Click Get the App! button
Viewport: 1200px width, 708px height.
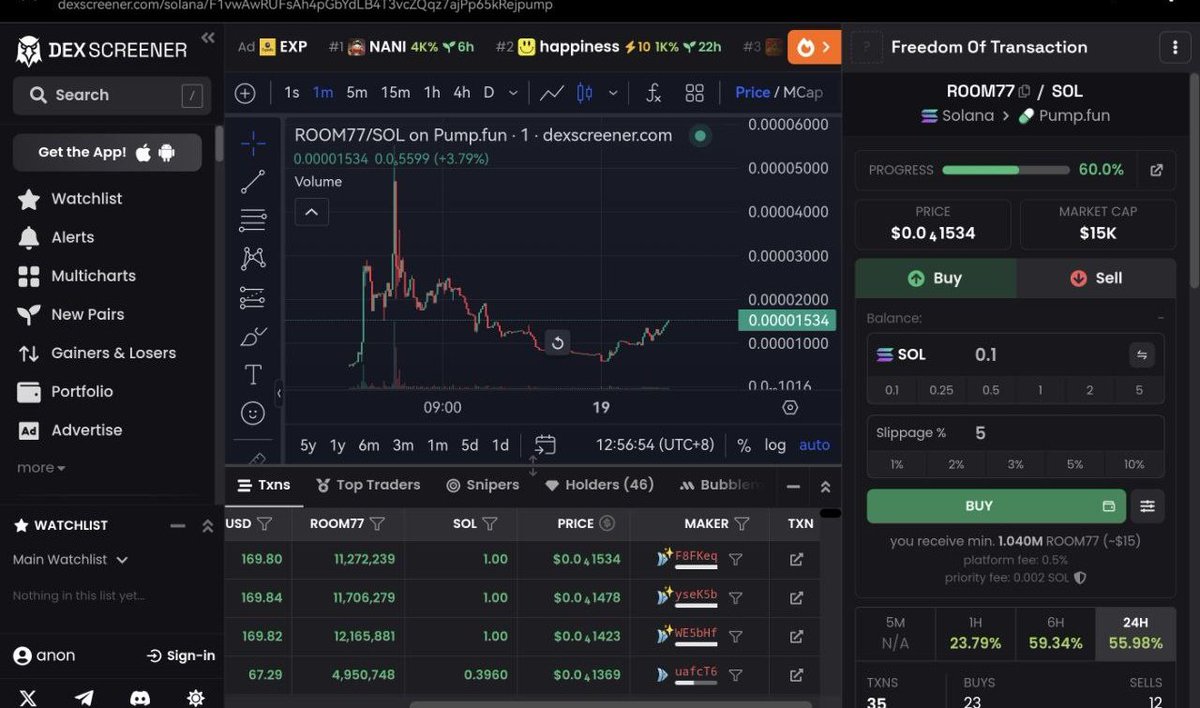[x=107, y=152]
